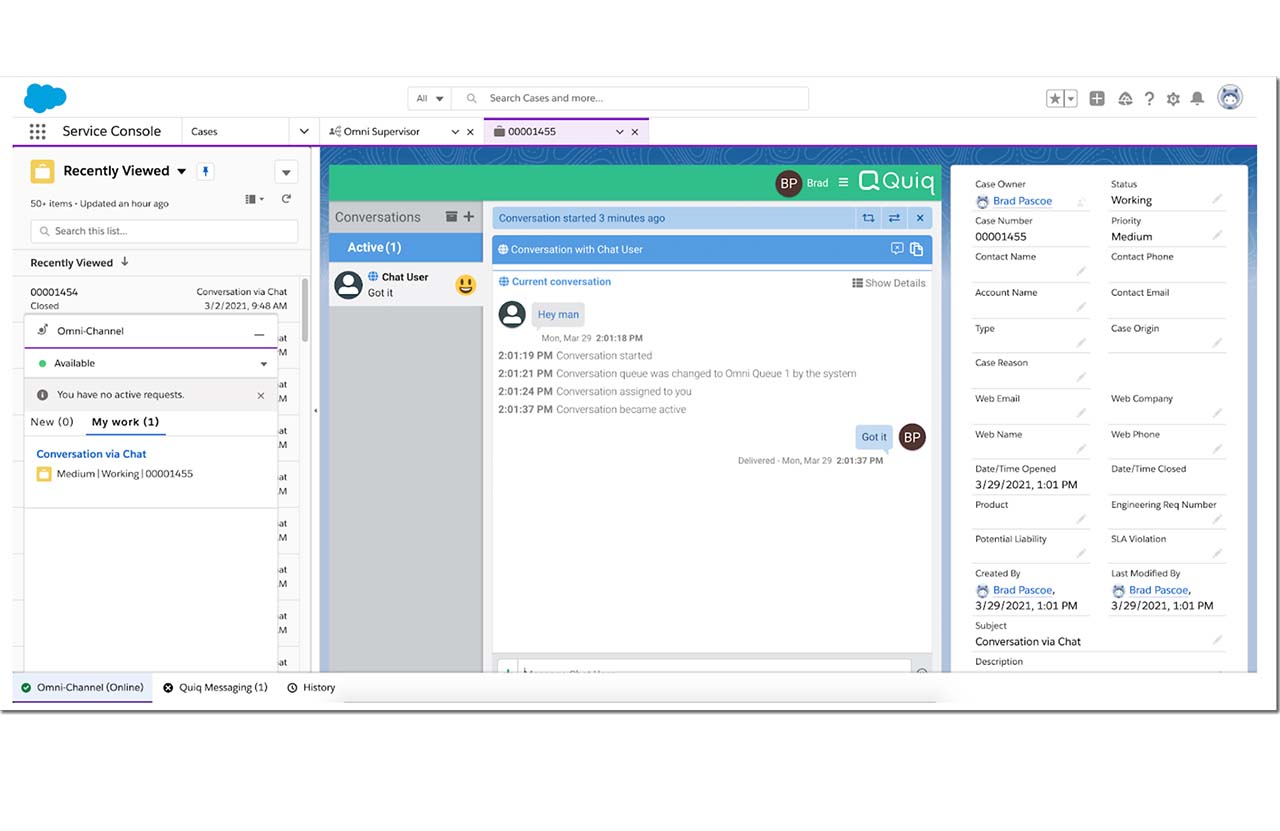Show notifications bell
1280x831 pixels.
tap(1197, 98)
